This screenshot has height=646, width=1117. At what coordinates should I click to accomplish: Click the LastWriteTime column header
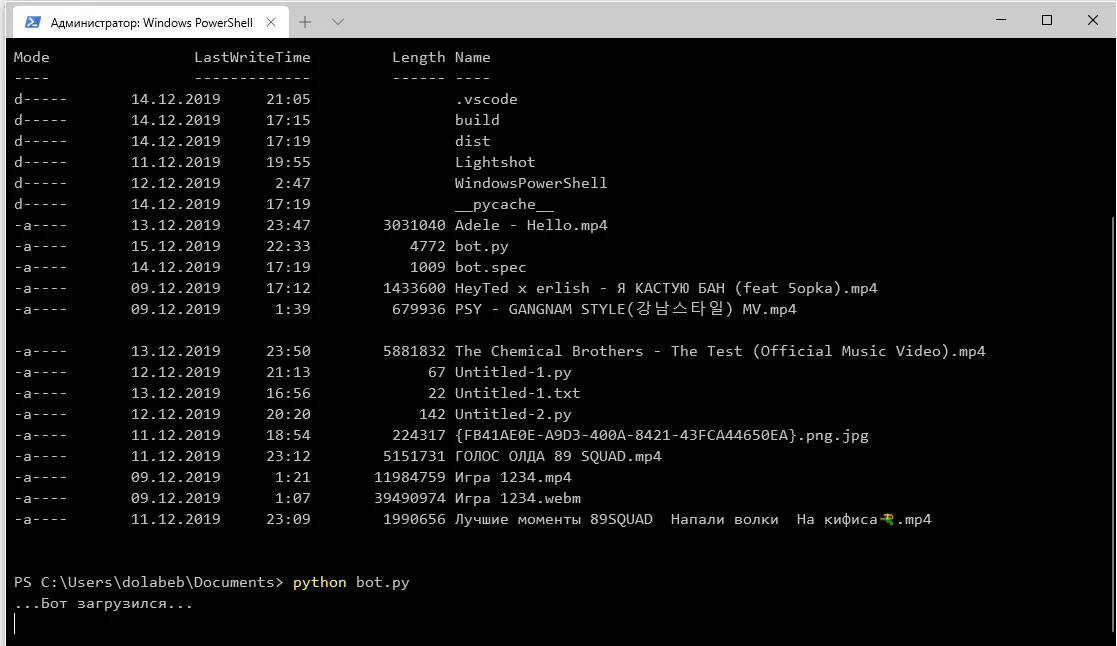(252, 57)
